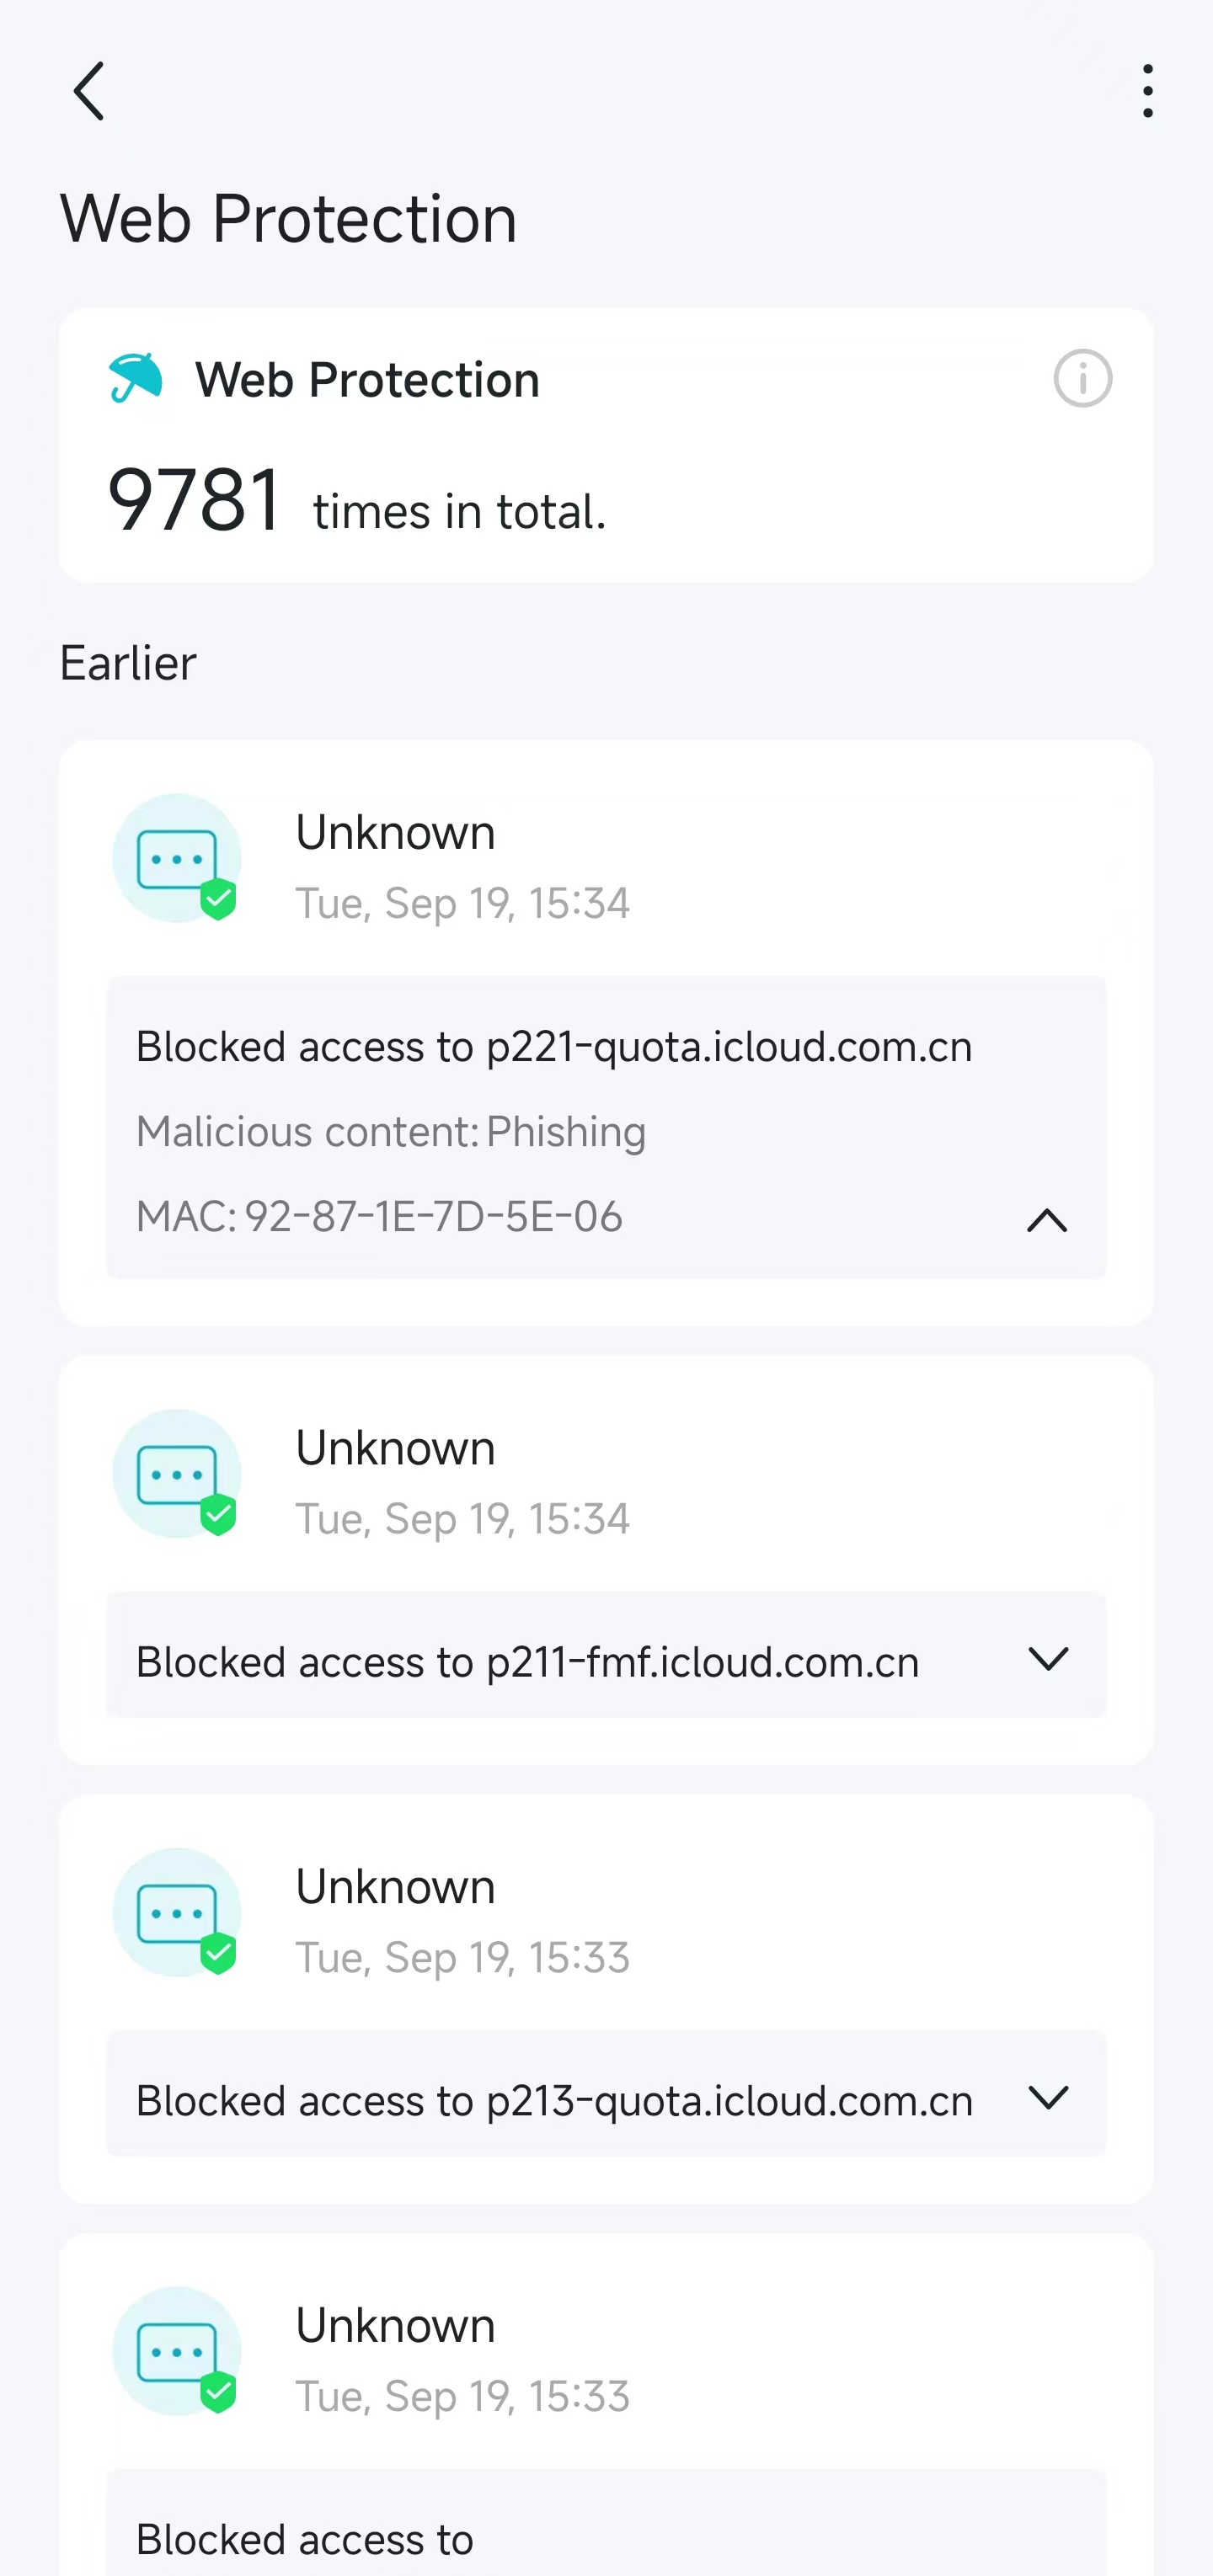Open the three-dot overflow menu

1147,91
